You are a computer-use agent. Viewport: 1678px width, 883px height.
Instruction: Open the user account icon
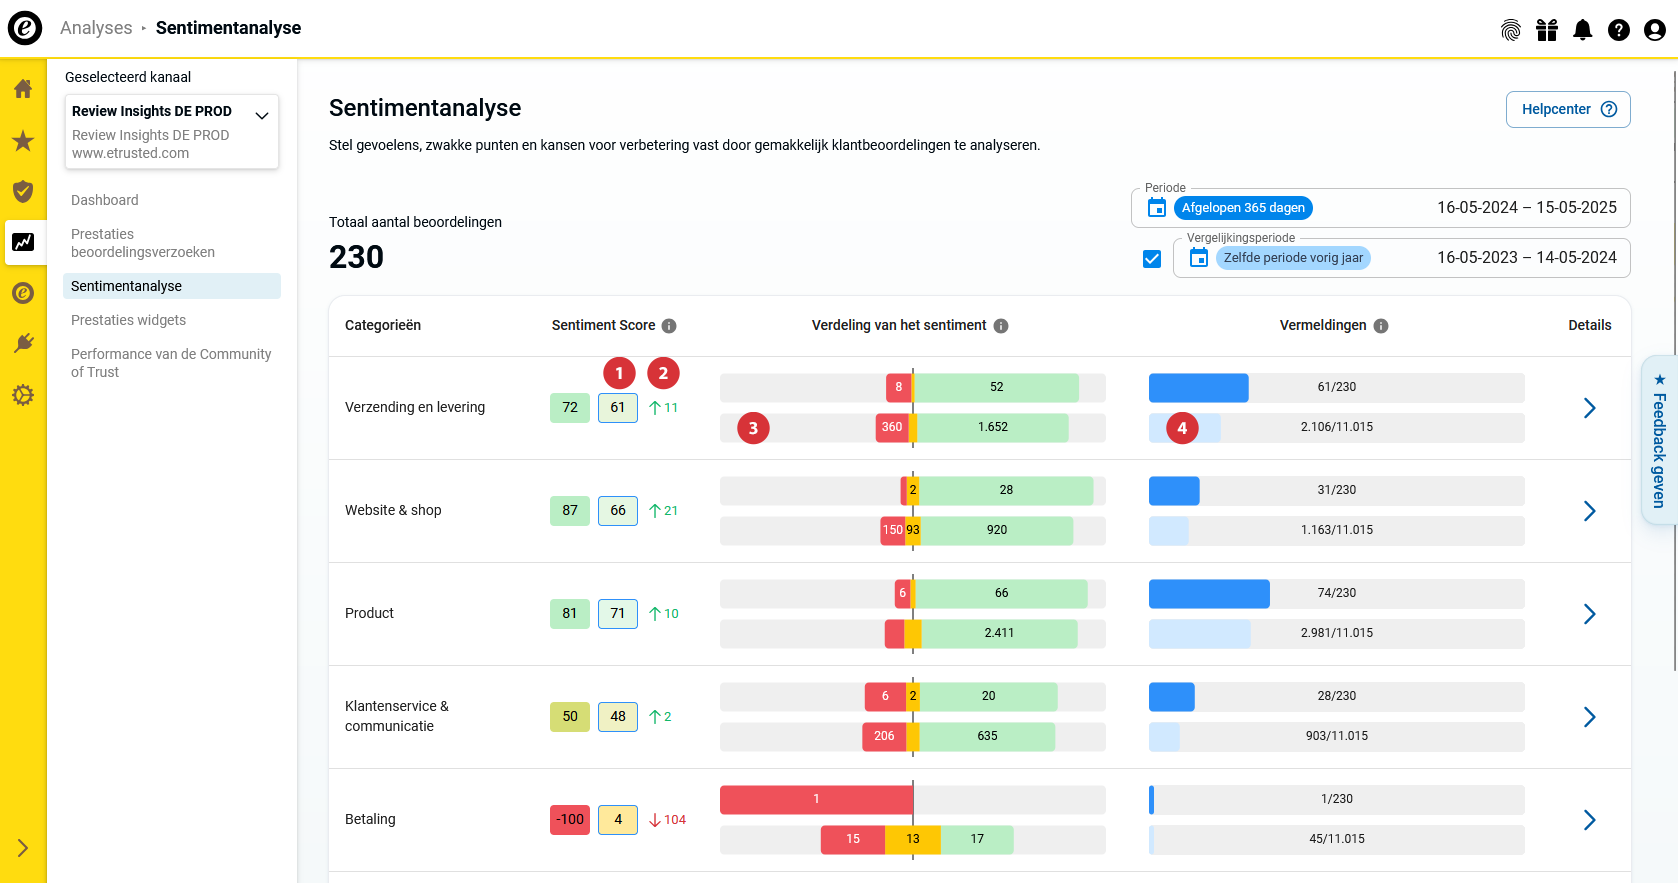tap(1655, 30)
